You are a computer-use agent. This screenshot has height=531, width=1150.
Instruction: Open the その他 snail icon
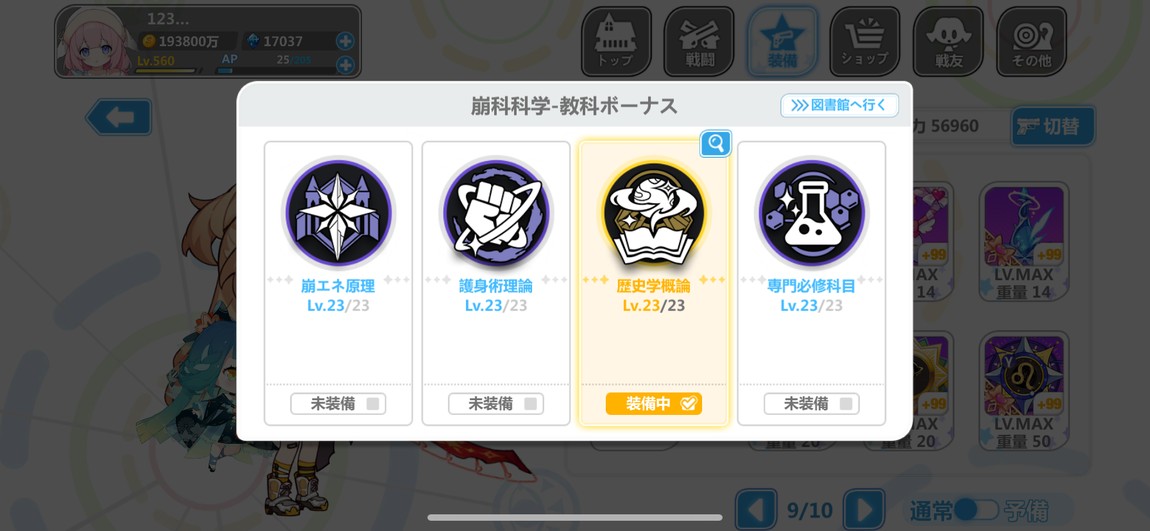[1030, 41]
